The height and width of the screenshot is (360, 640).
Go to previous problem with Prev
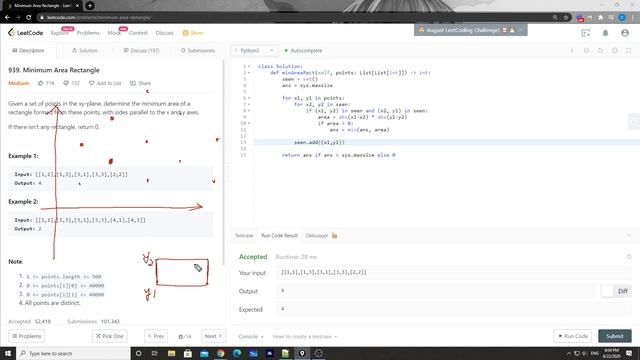click(156, 336)
